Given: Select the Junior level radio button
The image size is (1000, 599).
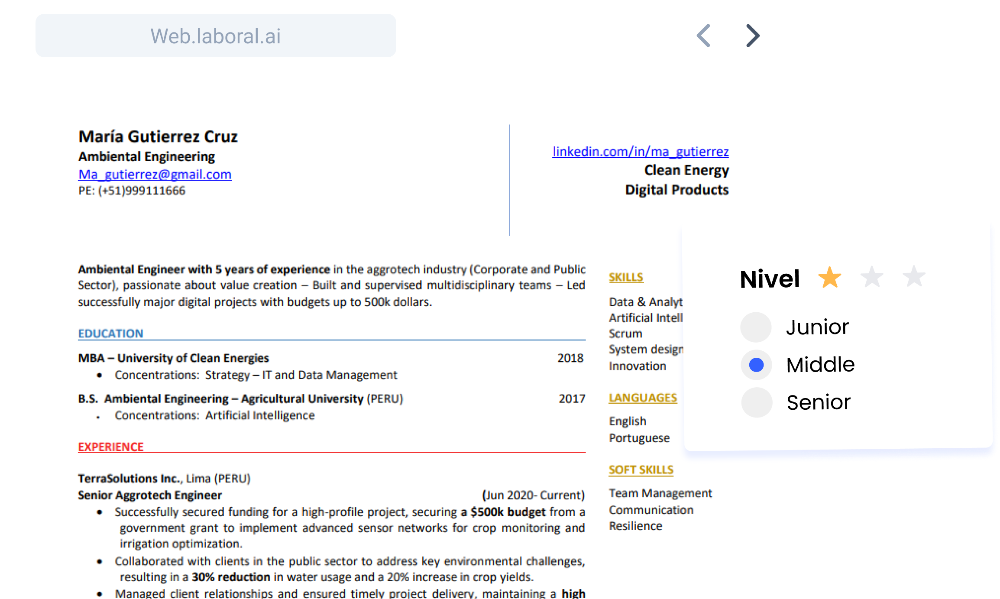Looking at the screenshot, I should pyautogui.click(x=756, y=327).
